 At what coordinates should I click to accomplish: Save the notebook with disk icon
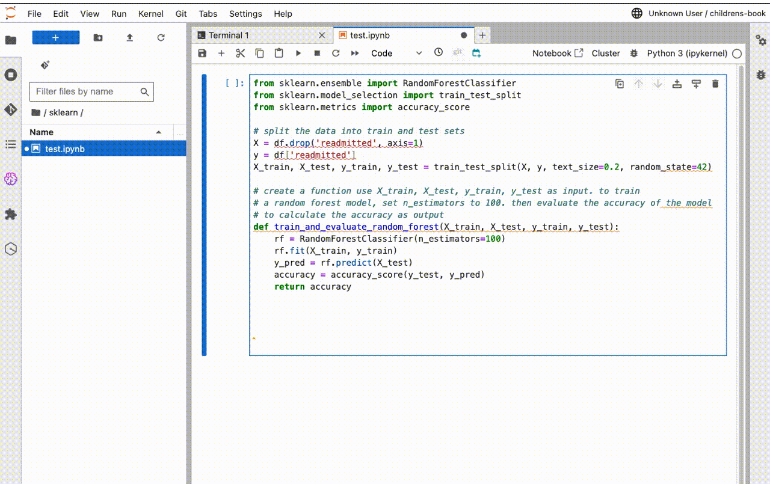(202, 53)
